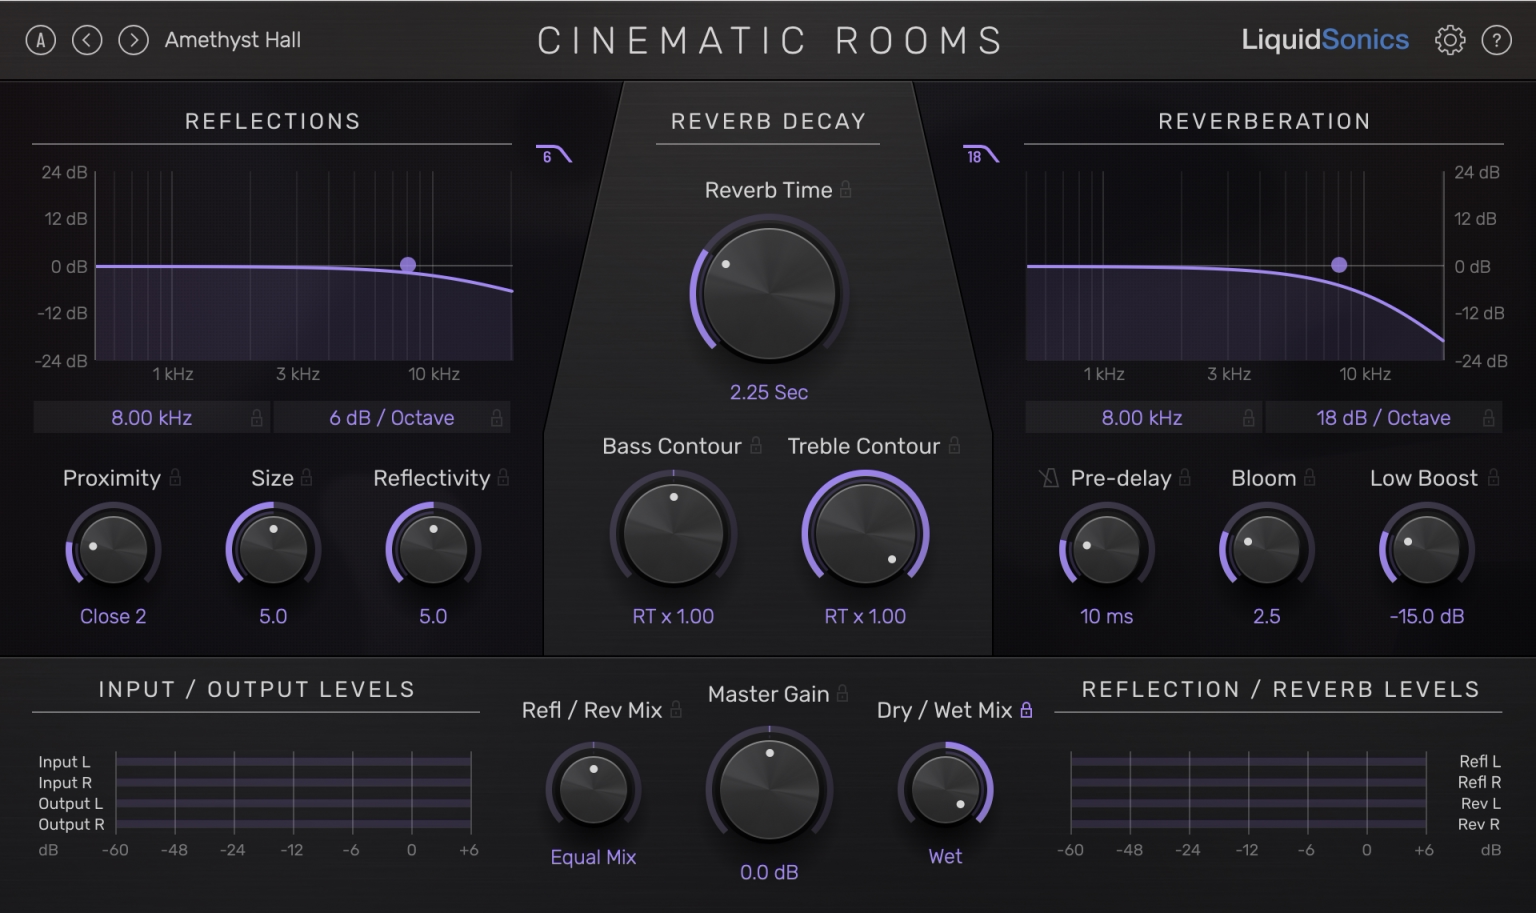
Task: Click the Reverberation low-pass filter icon
Action: (981, 155)
